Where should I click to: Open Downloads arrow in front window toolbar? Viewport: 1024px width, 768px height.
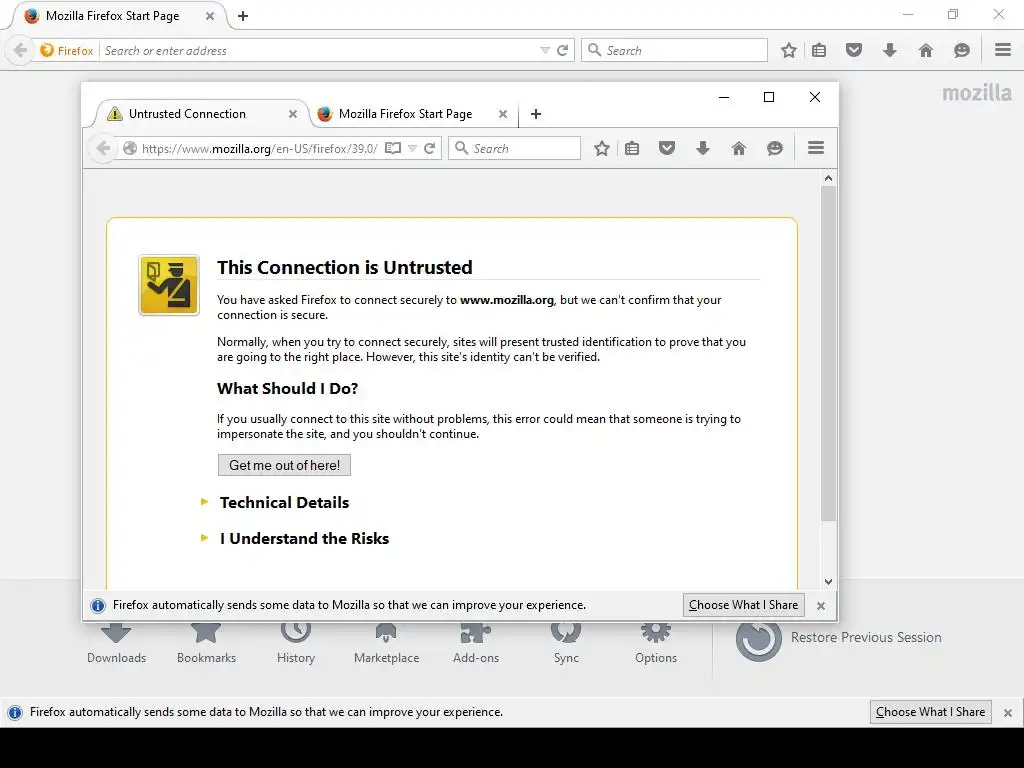[703, 148]
